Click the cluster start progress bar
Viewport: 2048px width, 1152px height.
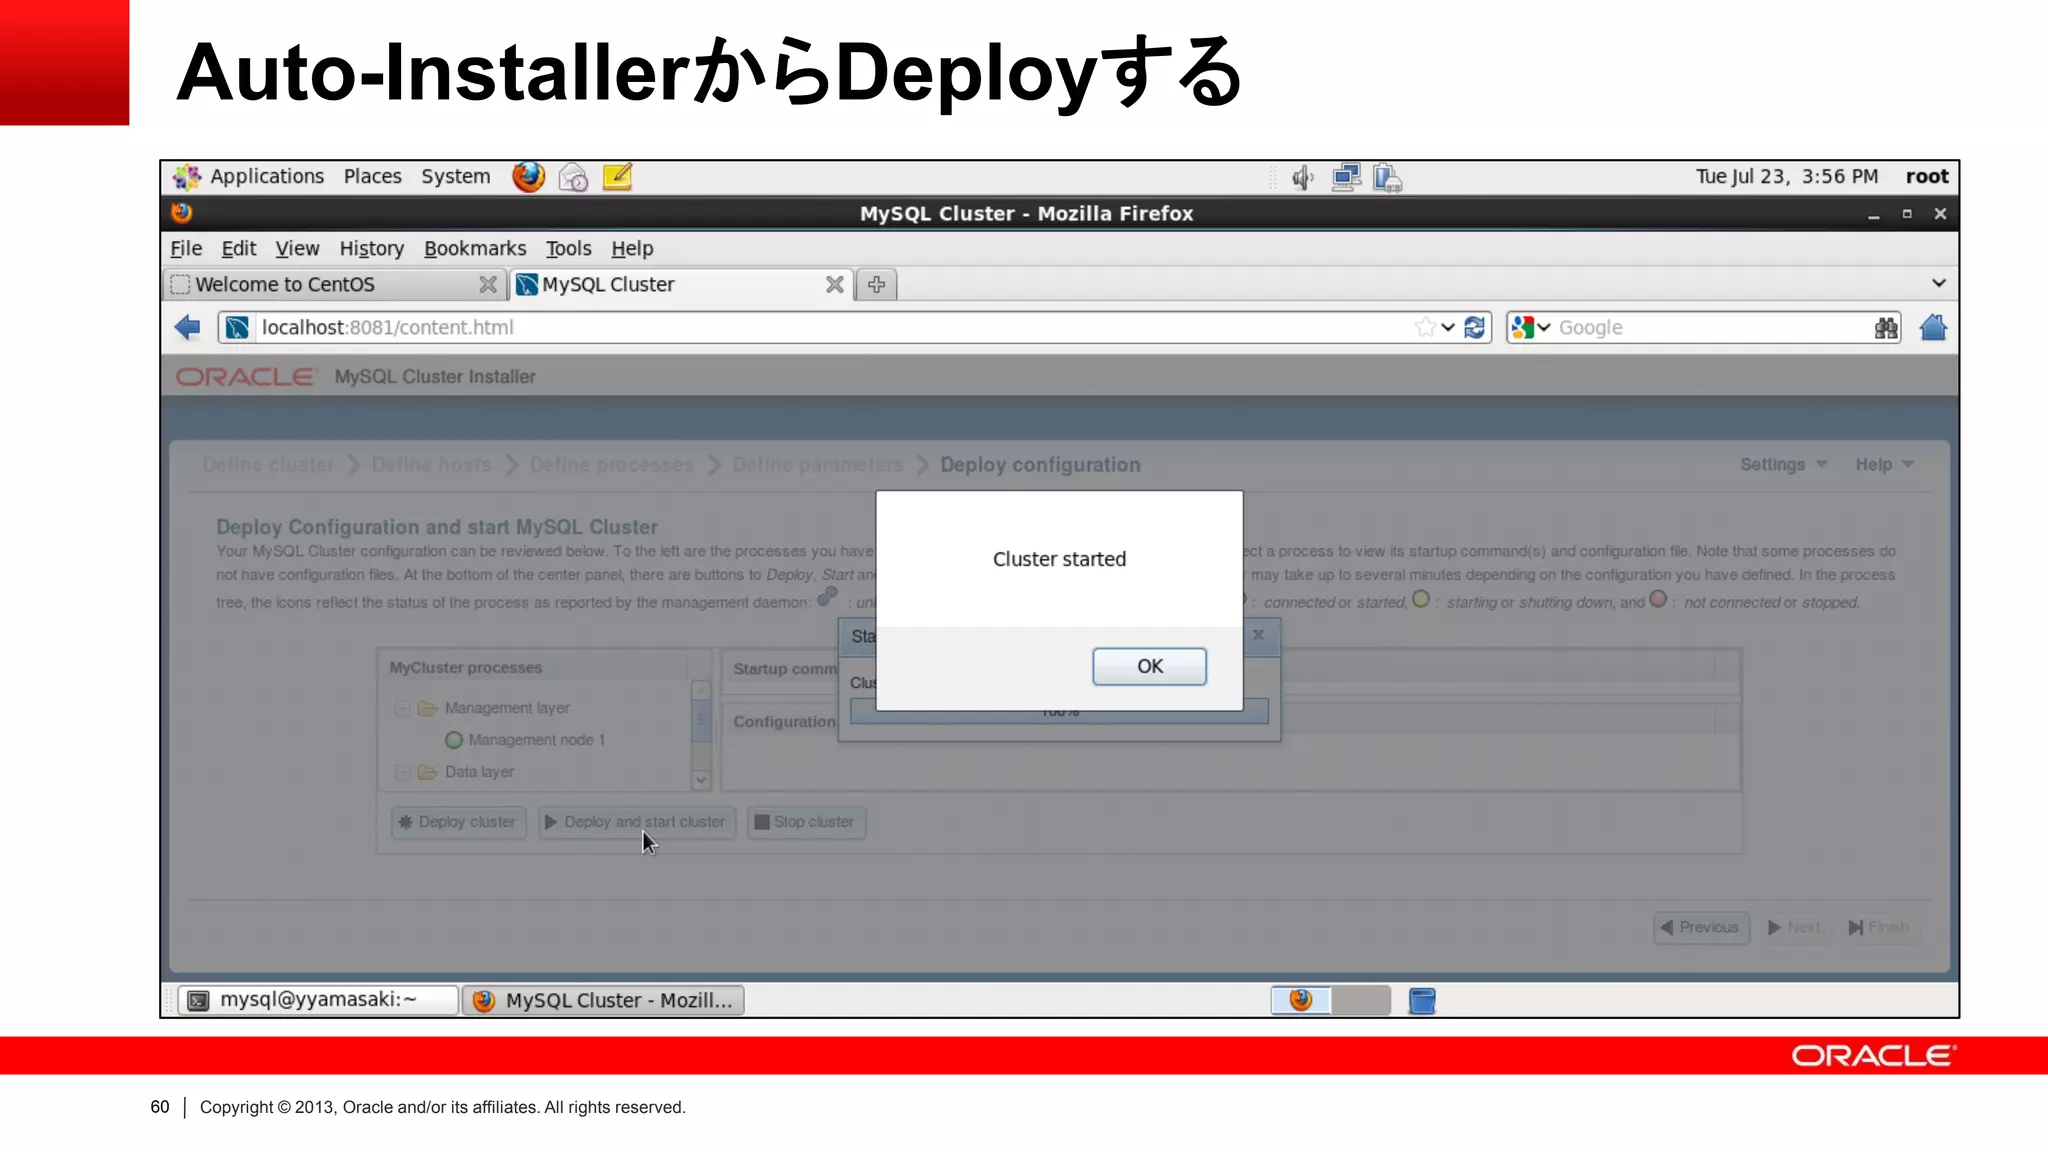[1059, 712]
